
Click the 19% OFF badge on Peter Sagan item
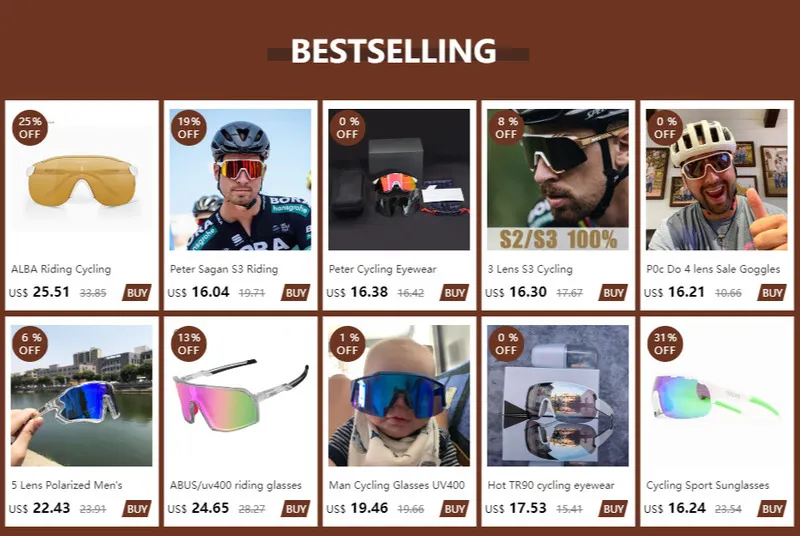189,128
